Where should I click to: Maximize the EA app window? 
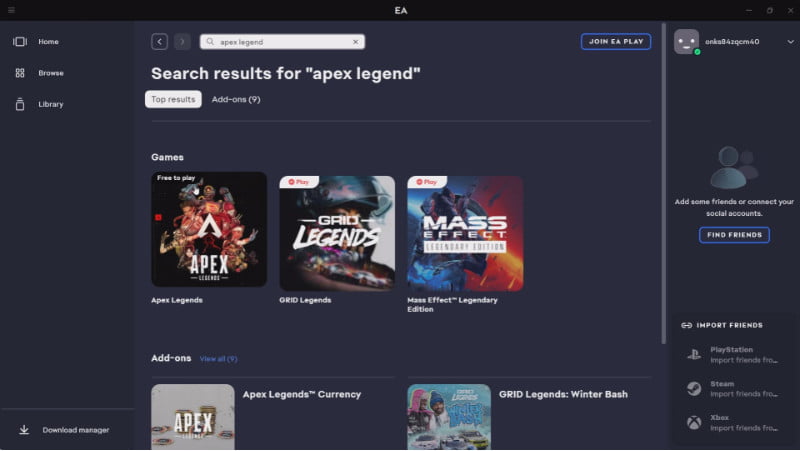click(769, 10)
